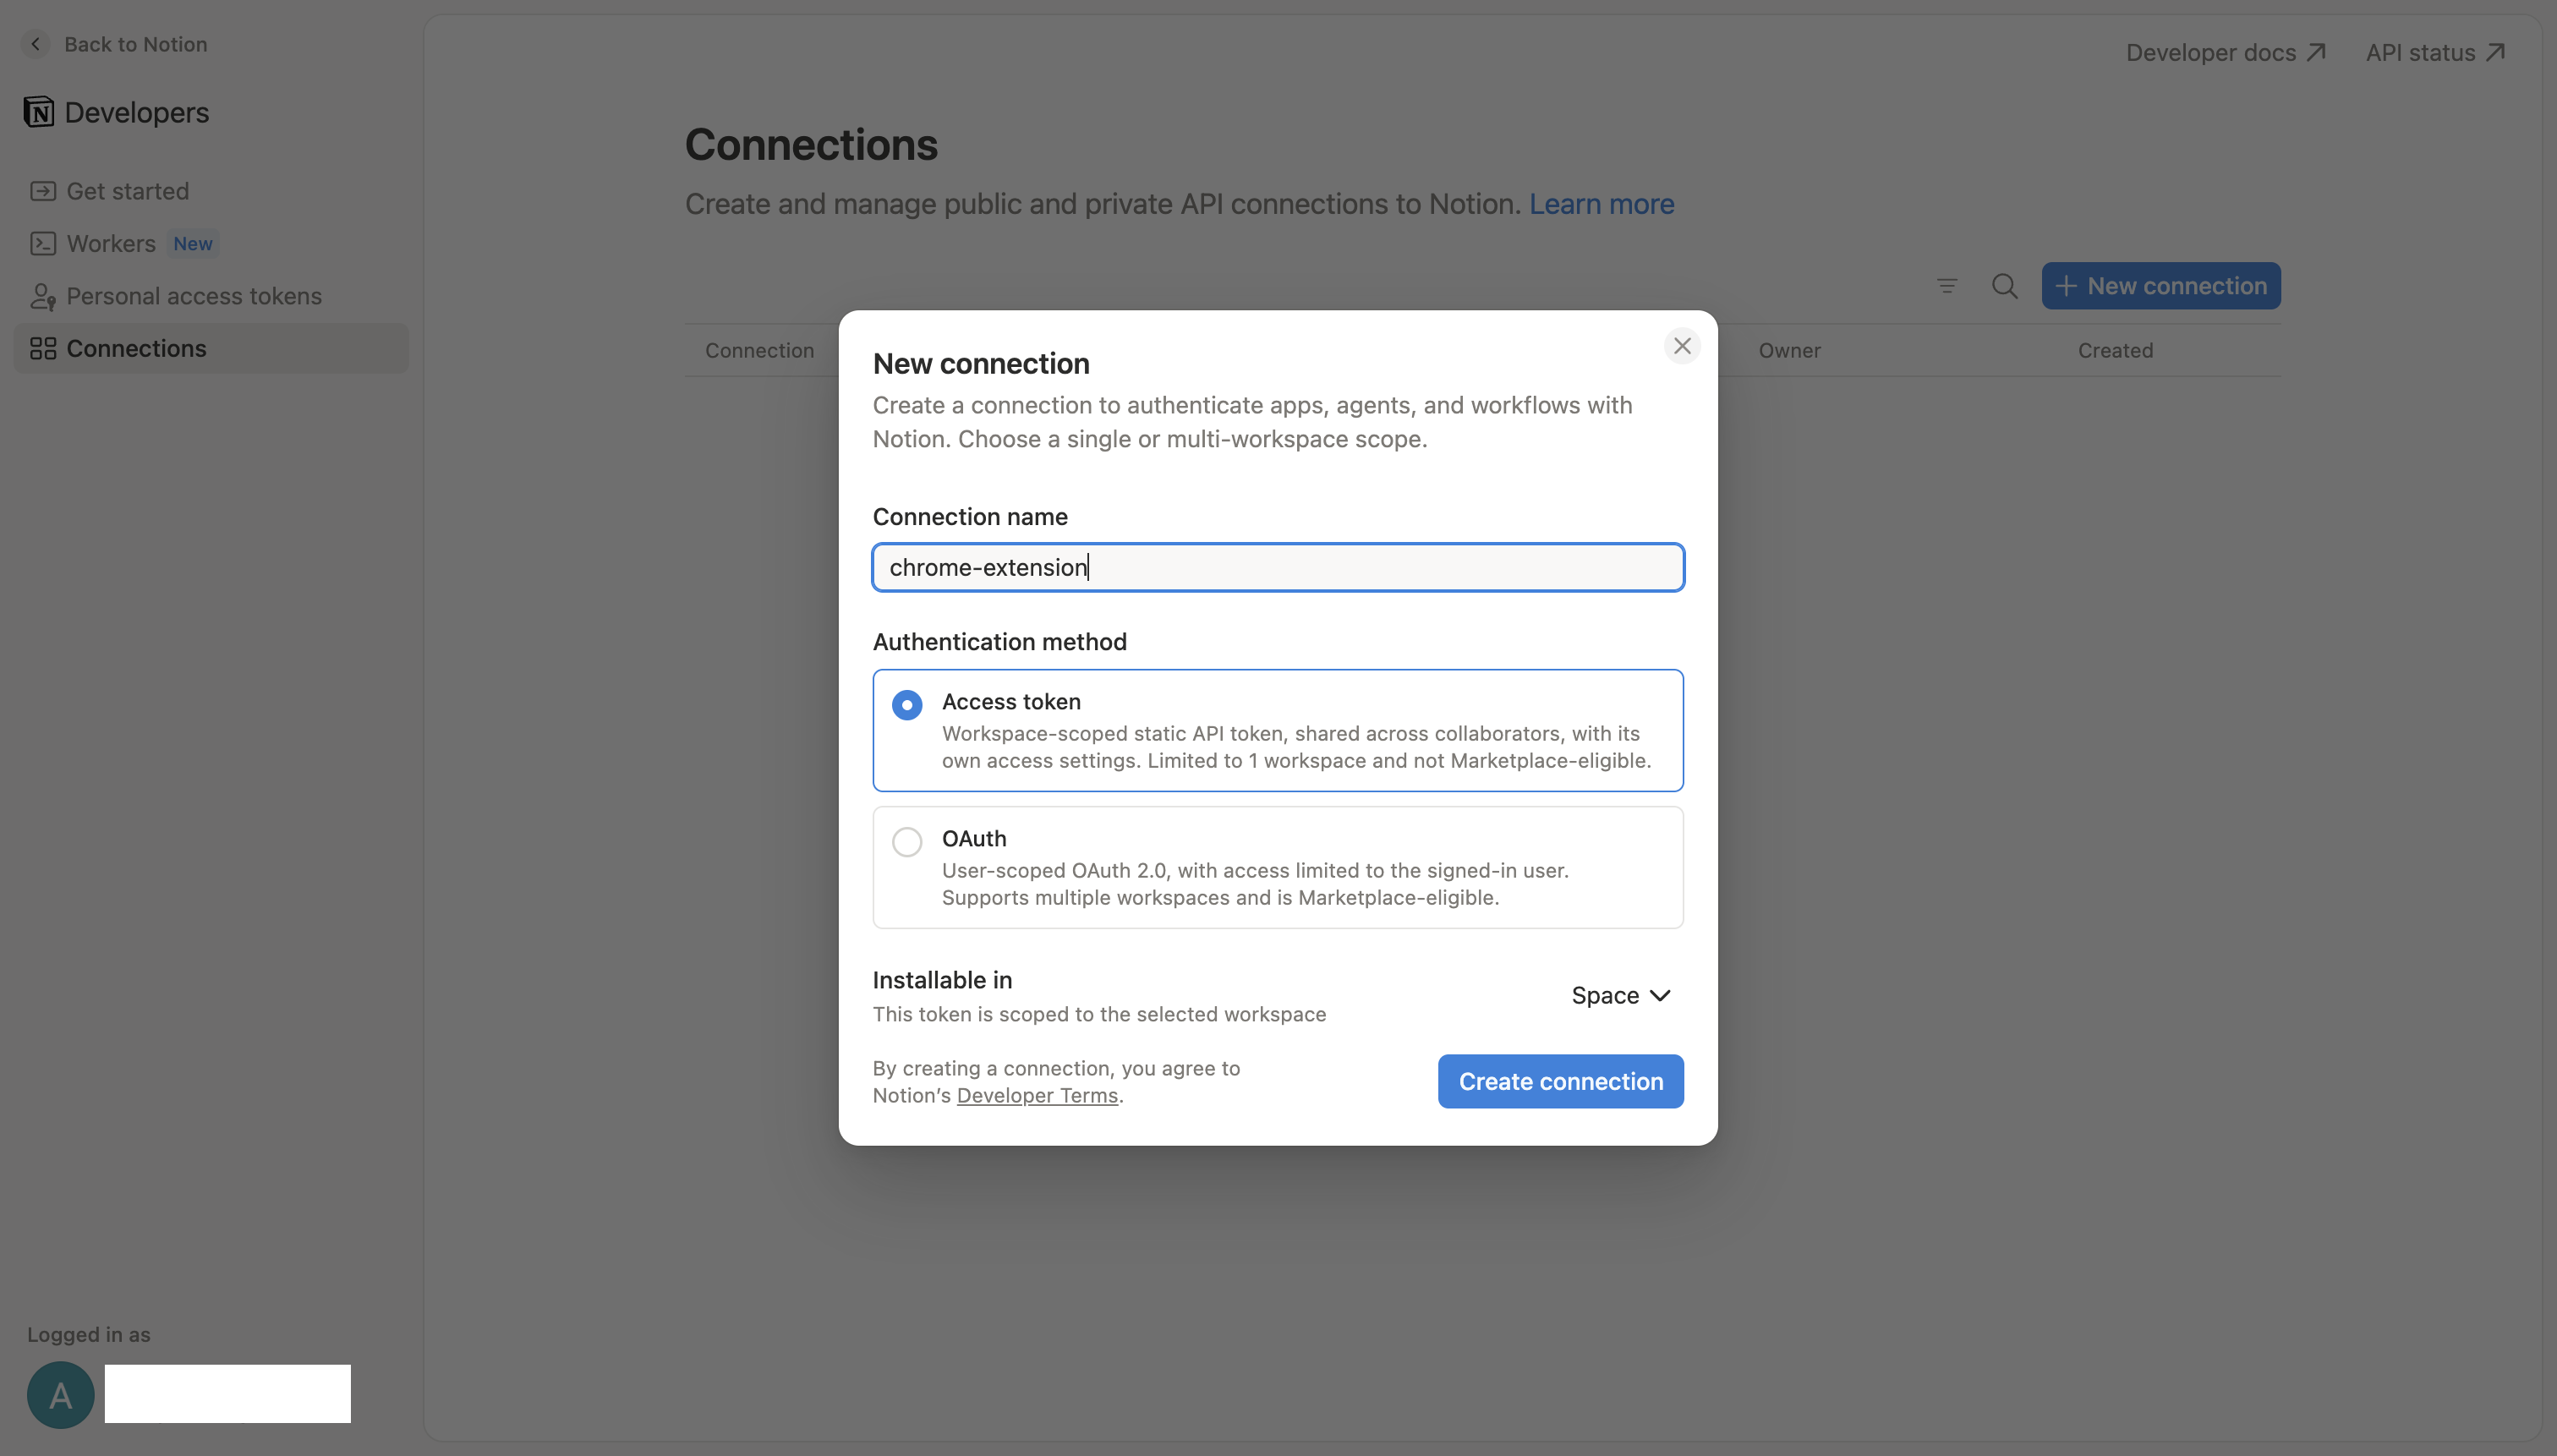Open the API status link
This screenshot has width=2557, height=1456.
coord(2436,52)
